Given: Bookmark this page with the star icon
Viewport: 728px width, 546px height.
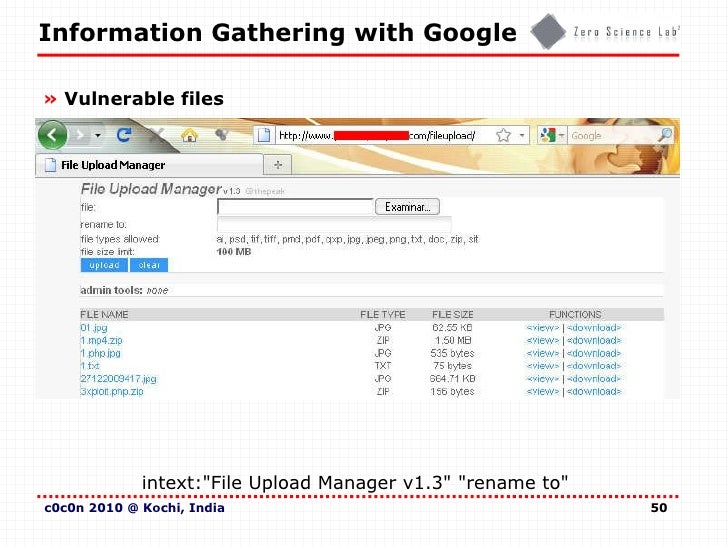Looking at the screenshot, I should [x=503, y=136].
